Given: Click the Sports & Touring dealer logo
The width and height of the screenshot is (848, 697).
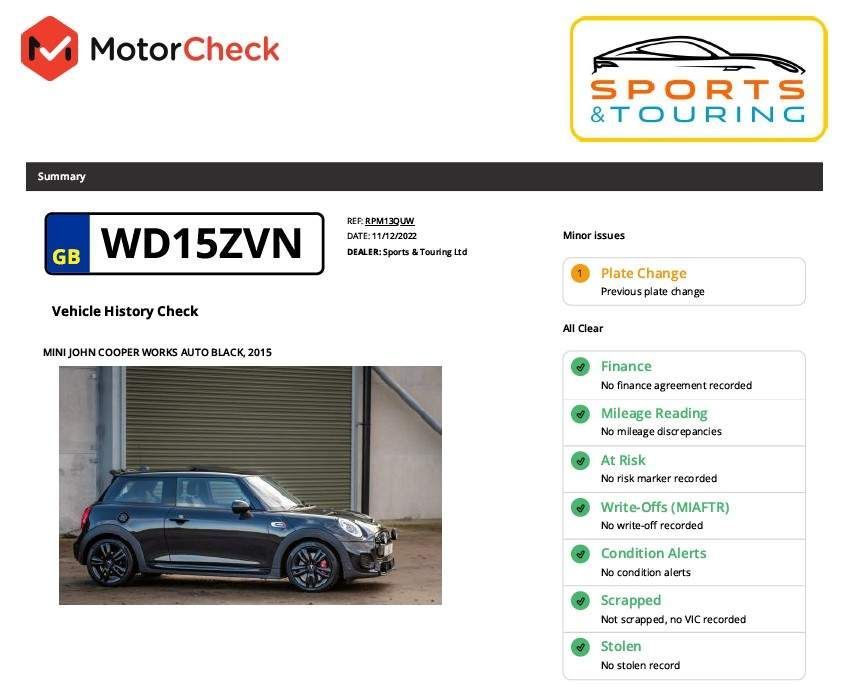Looking at the screenshot, I should click(699, 79).
